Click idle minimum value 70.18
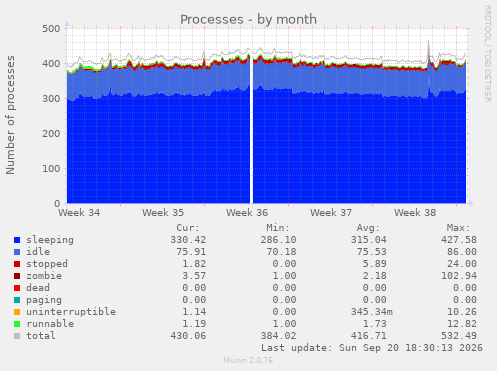Viewport: 497px width, 371px height. 281,252
